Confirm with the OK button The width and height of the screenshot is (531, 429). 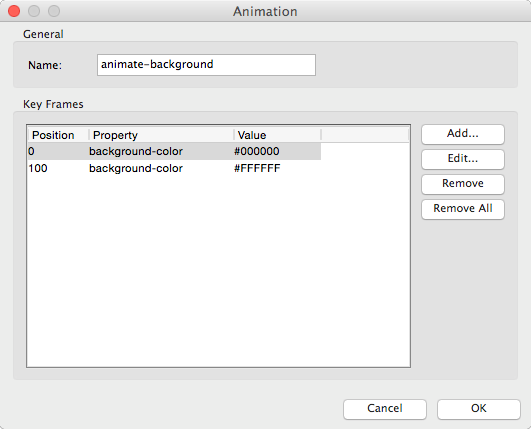pyautogui.click(x=479, y=409)
